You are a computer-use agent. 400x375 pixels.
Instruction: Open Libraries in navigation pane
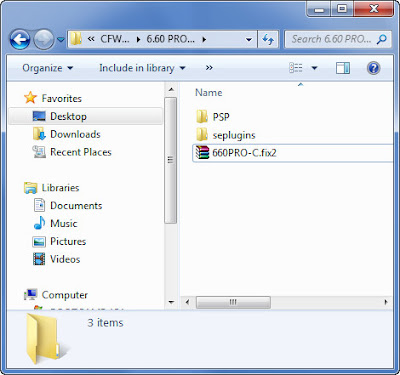[60, 188]
